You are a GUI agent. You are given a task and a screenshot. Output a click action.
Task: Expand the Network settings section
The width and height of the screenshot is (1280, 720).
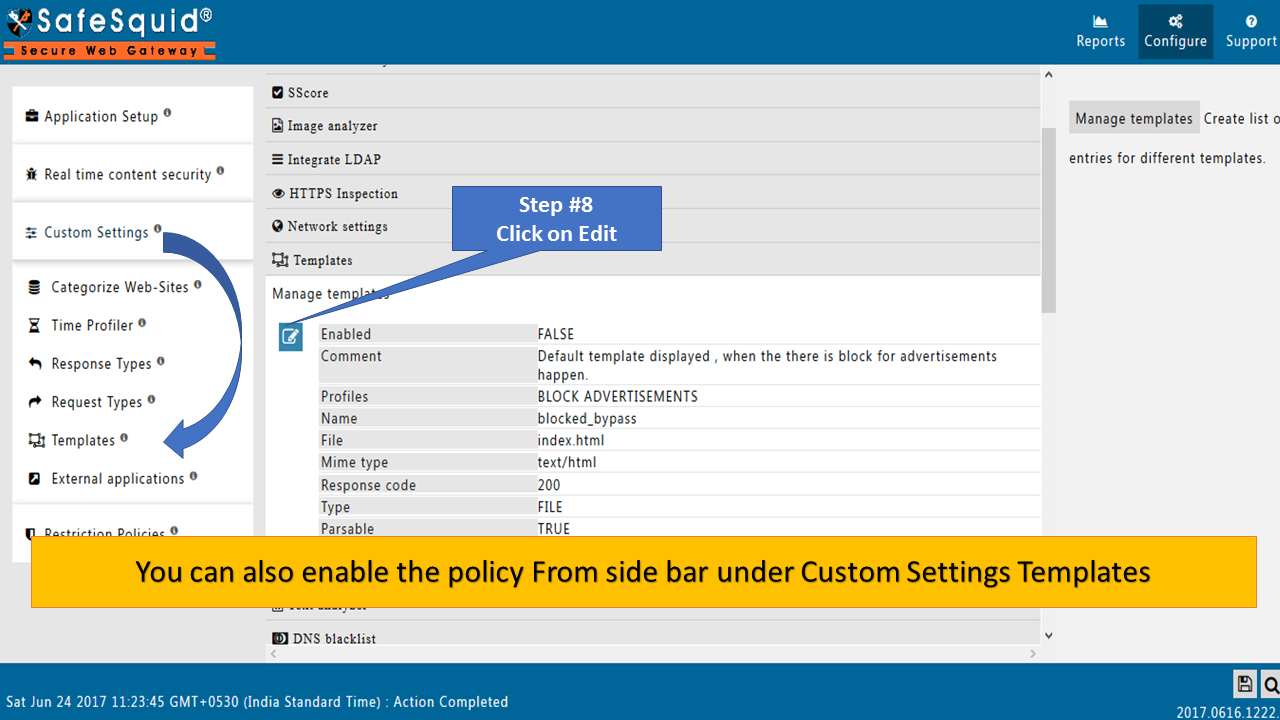pos(654,226)
